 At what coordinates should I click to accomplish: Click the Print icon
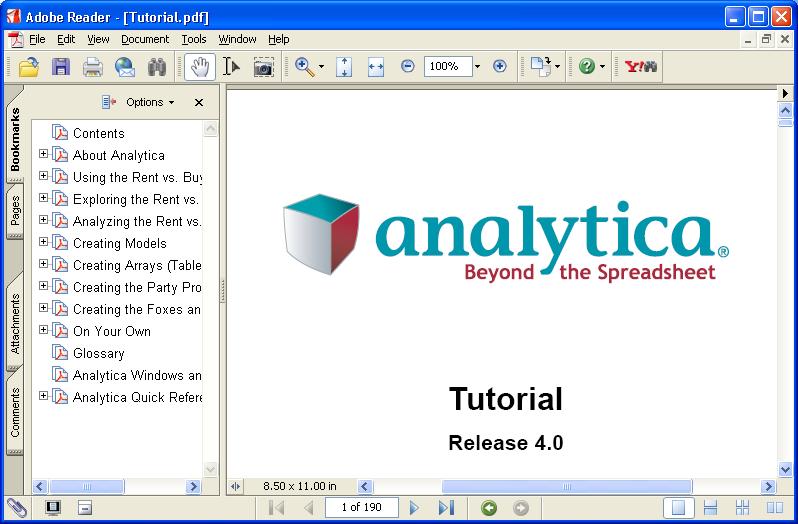pyautogui.click(x=93, y=67)
